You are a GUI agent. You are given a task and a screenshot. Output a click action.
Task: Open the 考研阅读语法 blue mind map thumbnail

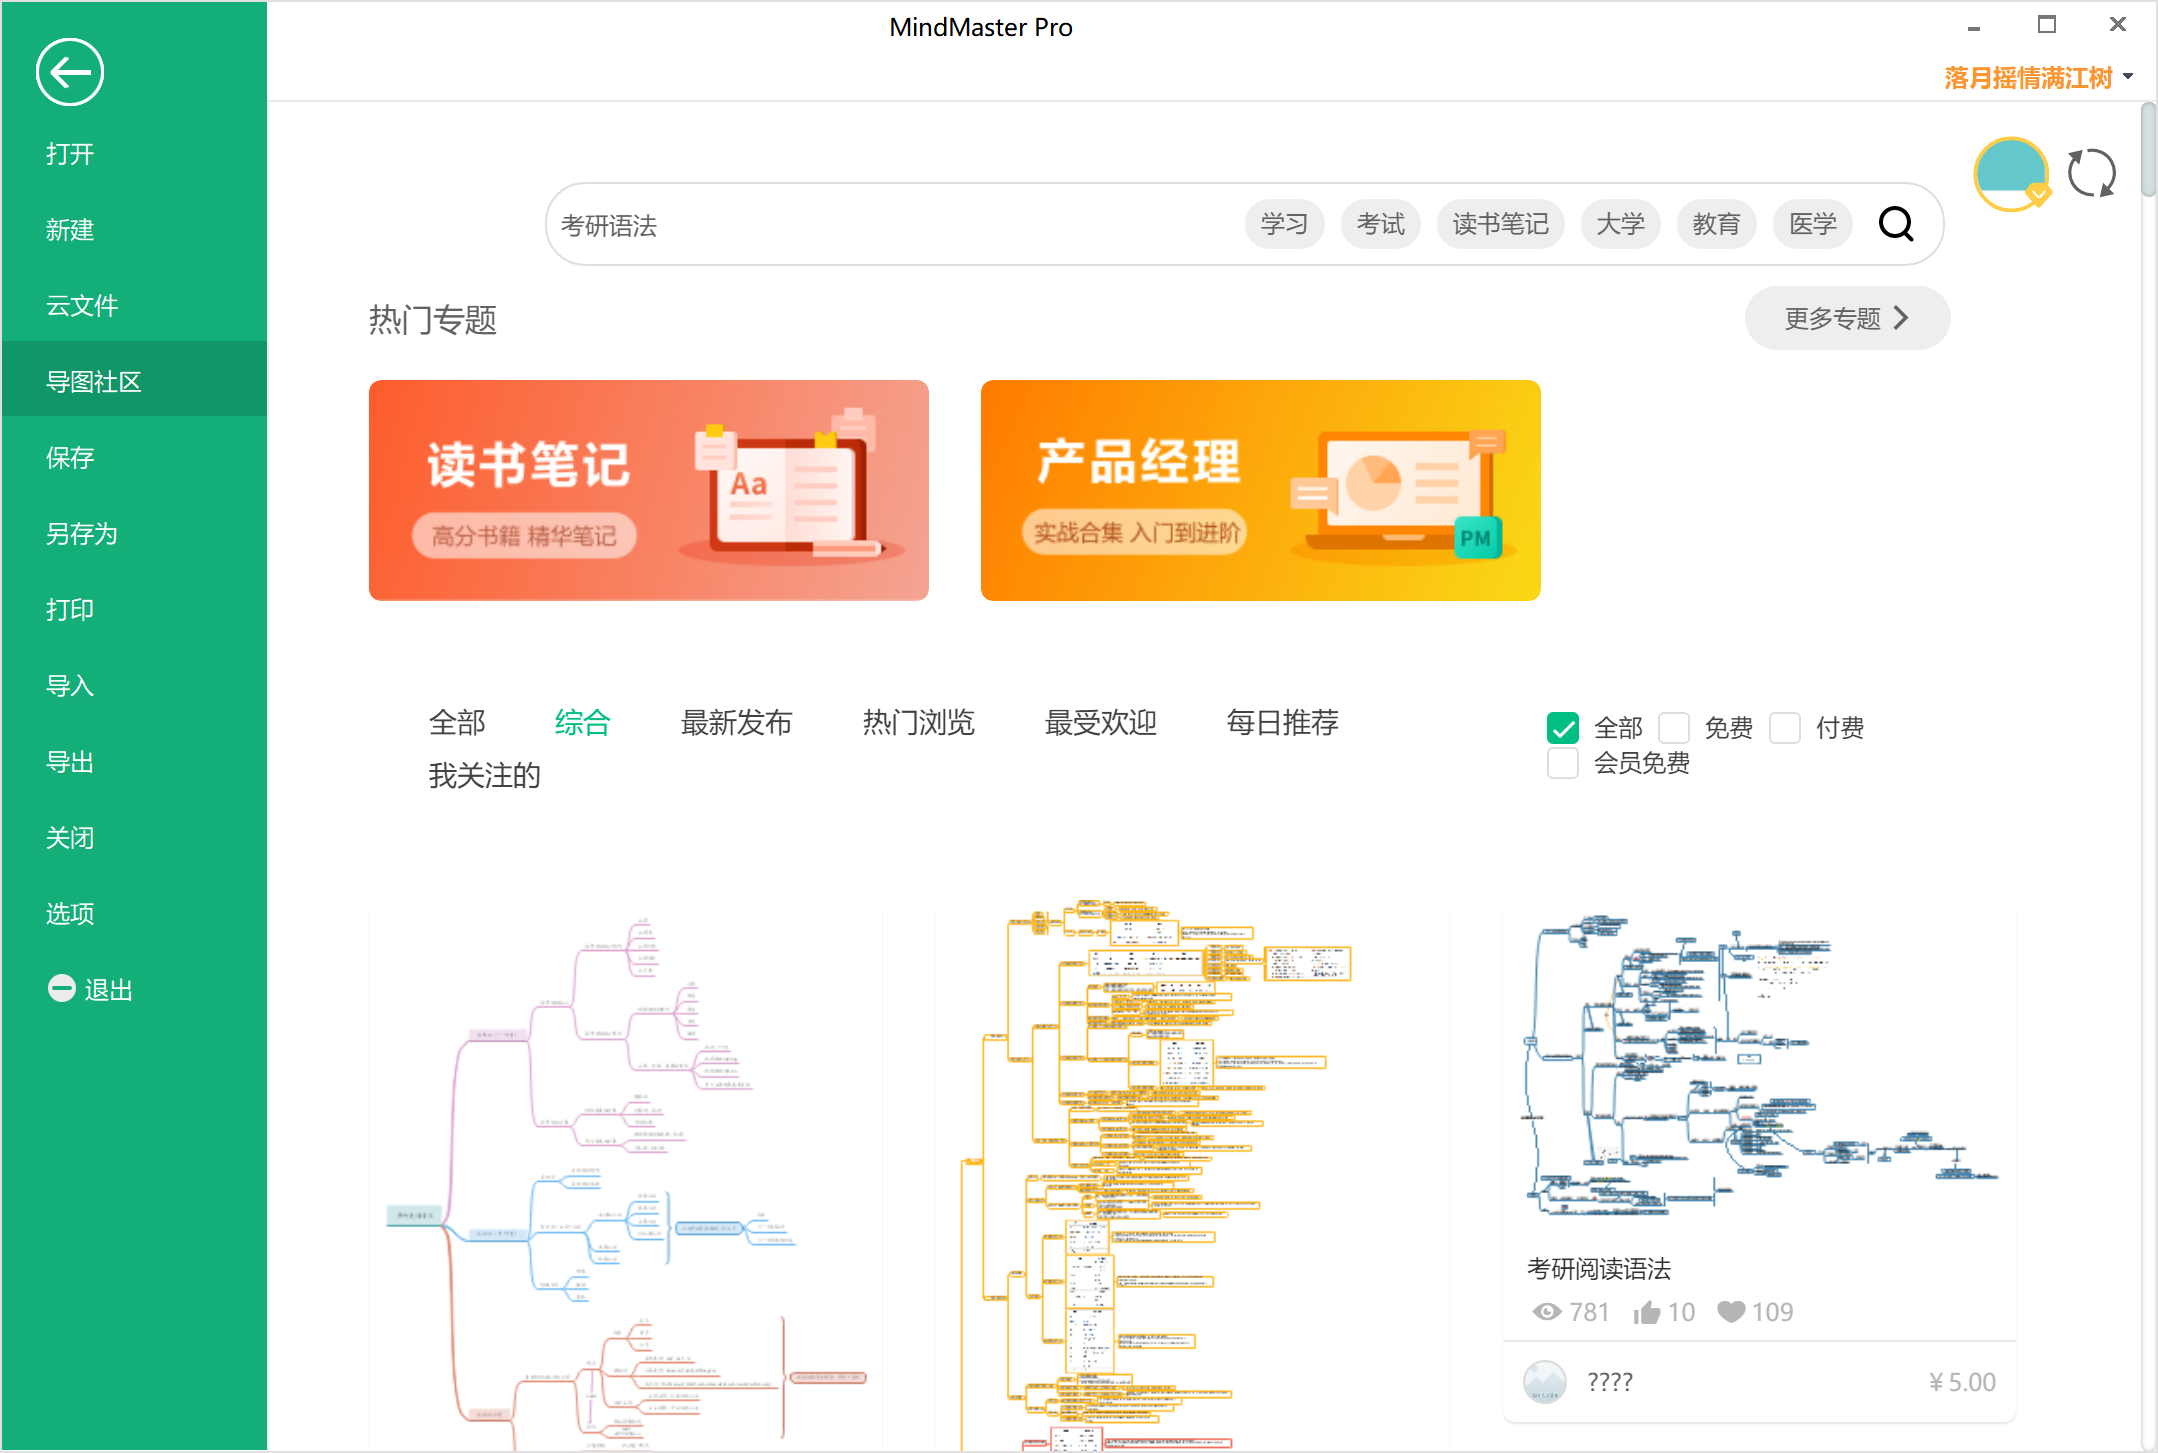pos(1759,1067)
